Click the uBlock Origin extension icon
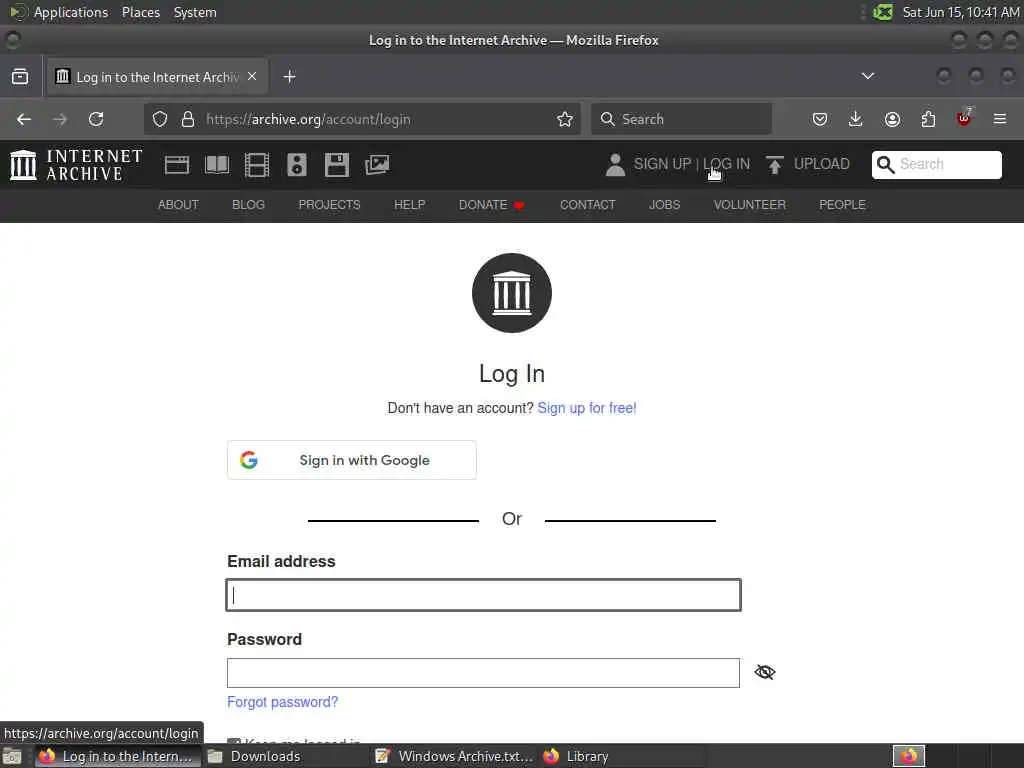 [964, 118]
